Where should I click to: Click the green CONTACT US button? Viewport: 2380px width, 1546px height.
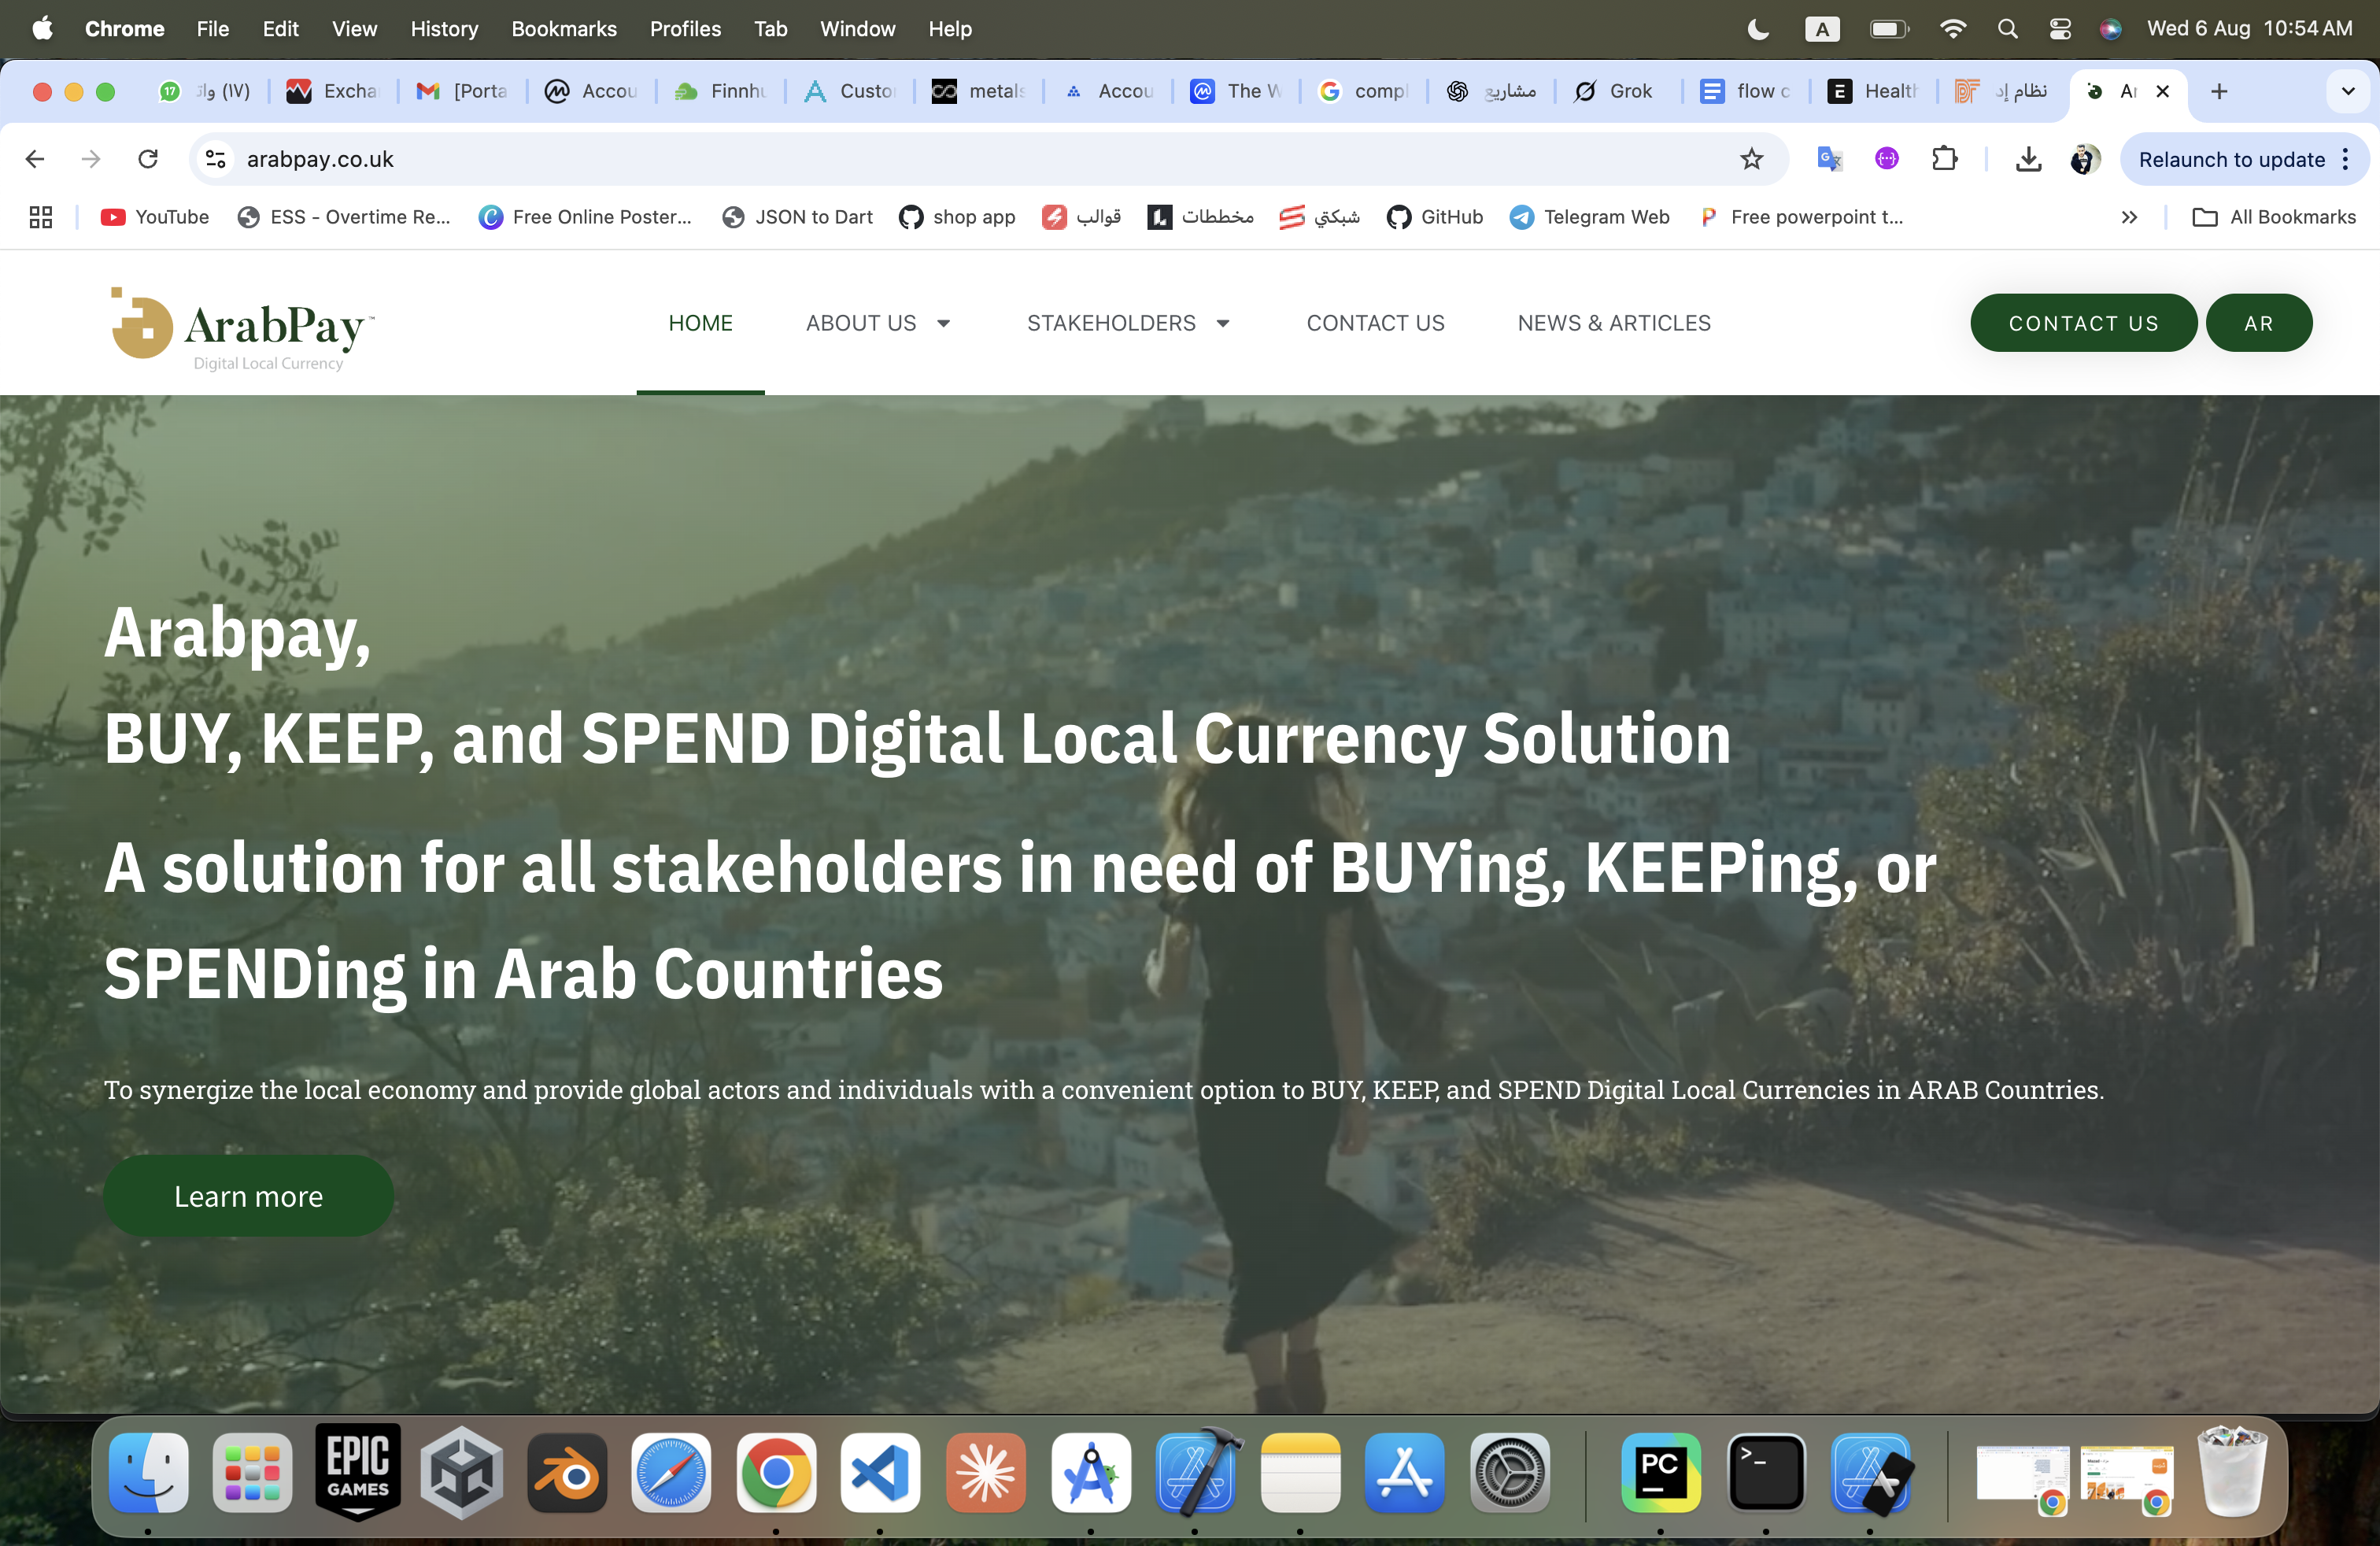2083,323
